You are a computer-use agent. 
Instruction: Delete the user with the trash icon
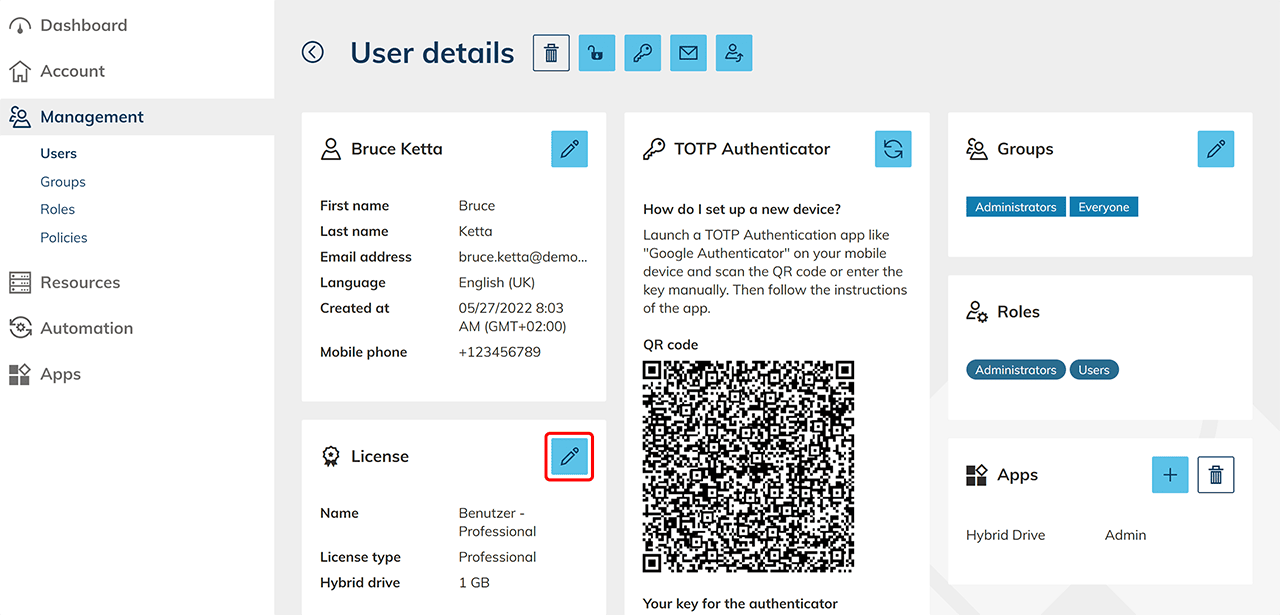coord(551,53)
